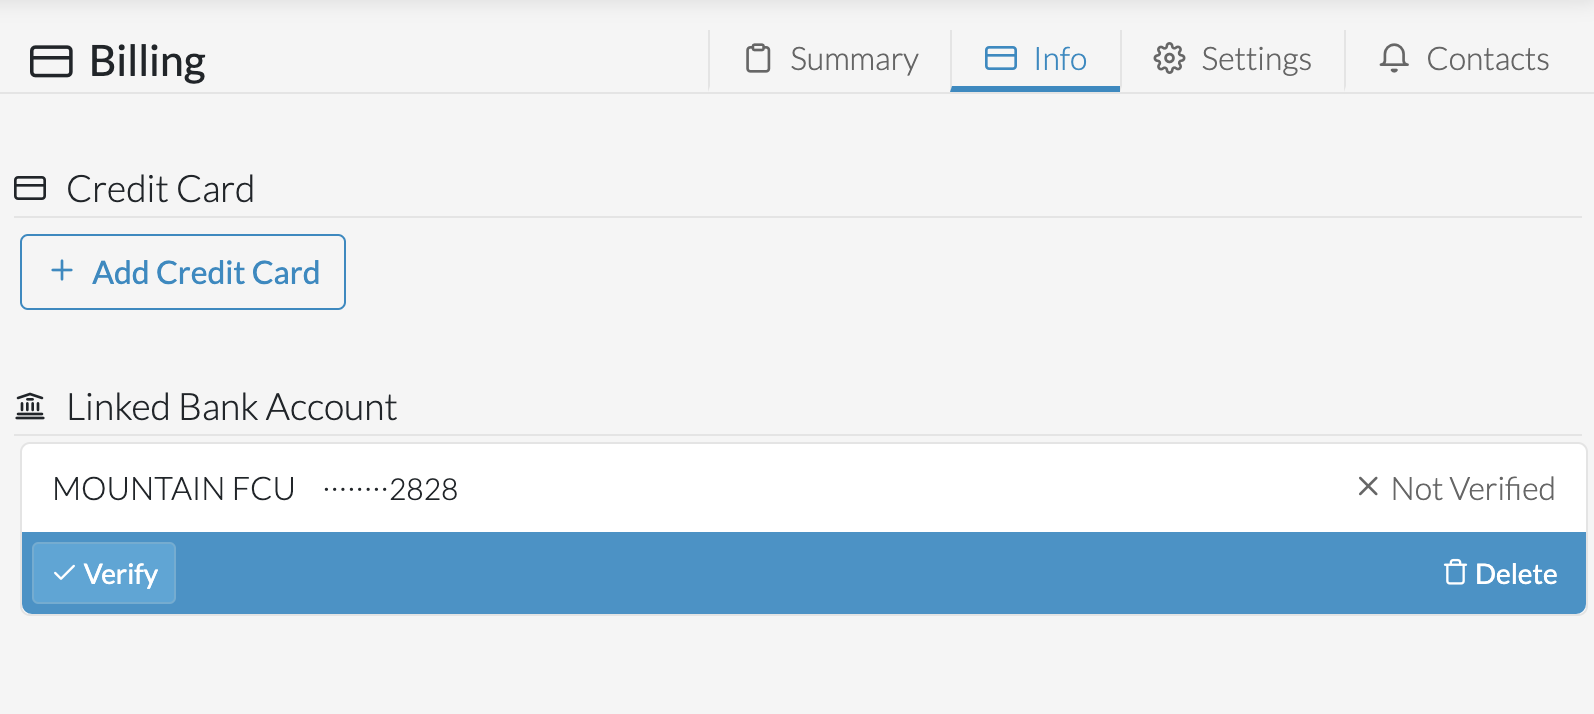
Task: Click the checkmark icon in Verify button
Action: point(64,573)
